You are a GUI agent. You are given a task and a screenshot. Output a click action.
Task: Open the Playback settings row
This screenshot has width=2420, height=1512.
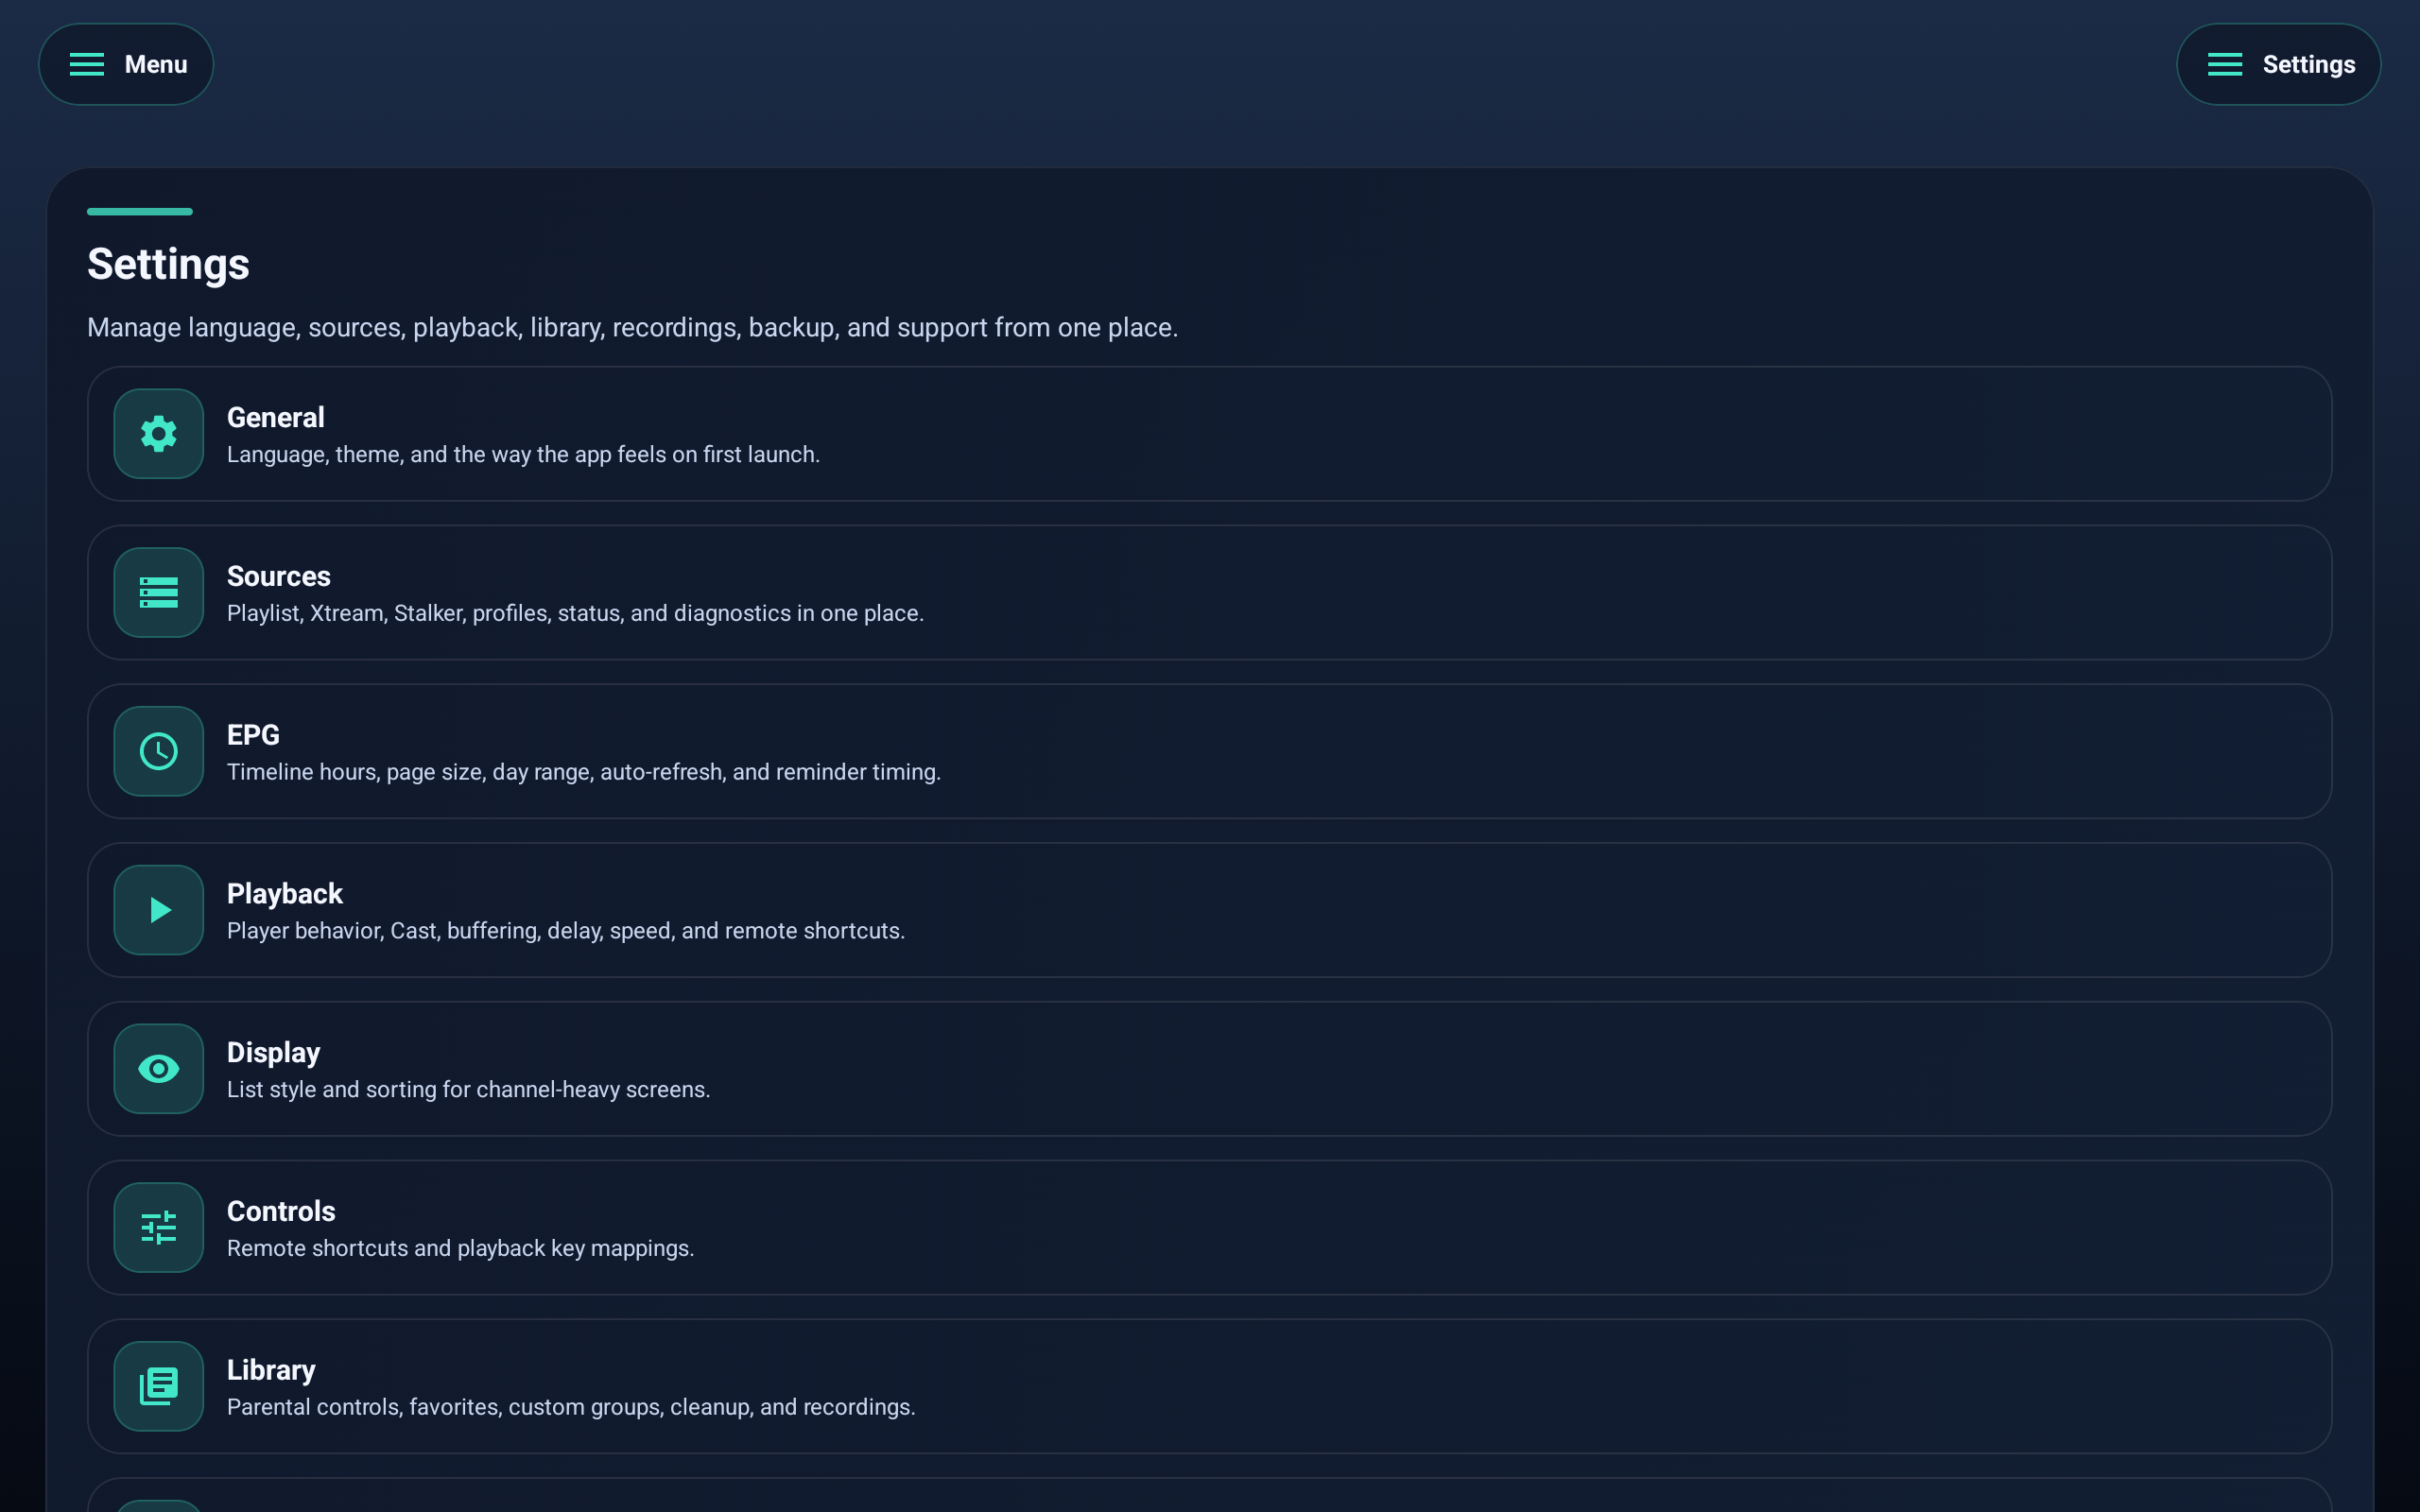(x=1210, y=910)
